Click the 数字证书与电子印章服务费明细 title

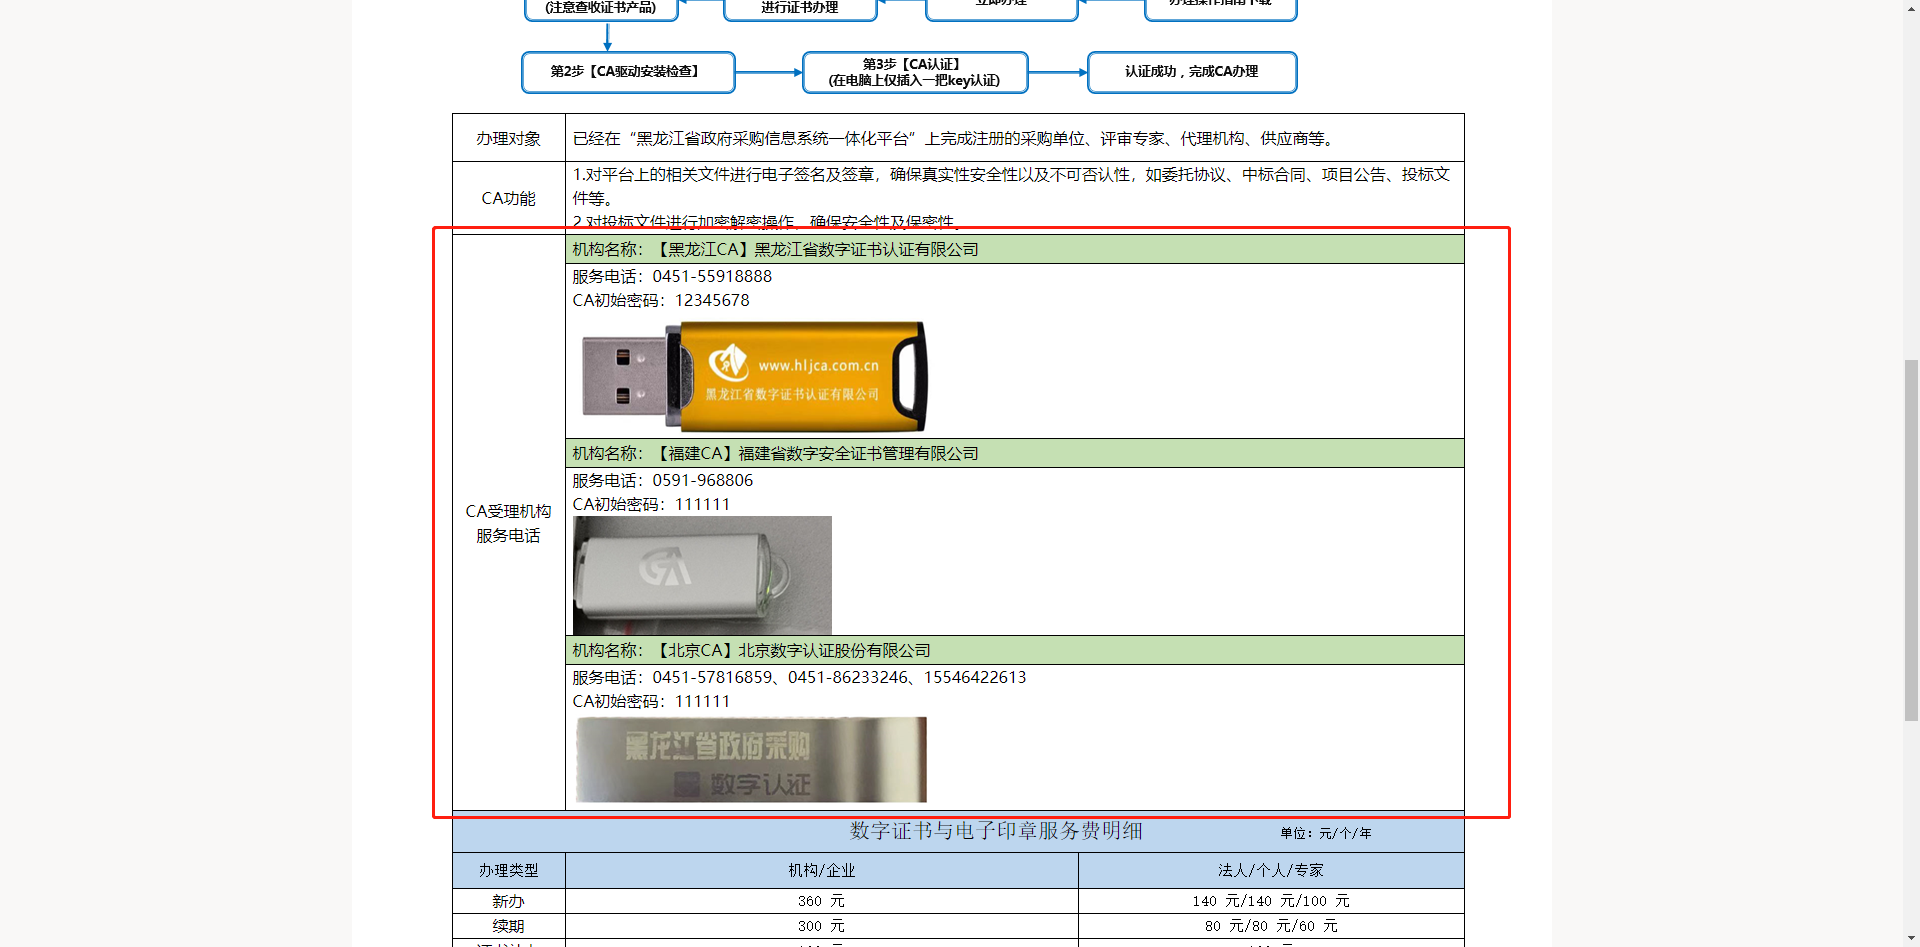pyautogui.click(x=996, y=831)
